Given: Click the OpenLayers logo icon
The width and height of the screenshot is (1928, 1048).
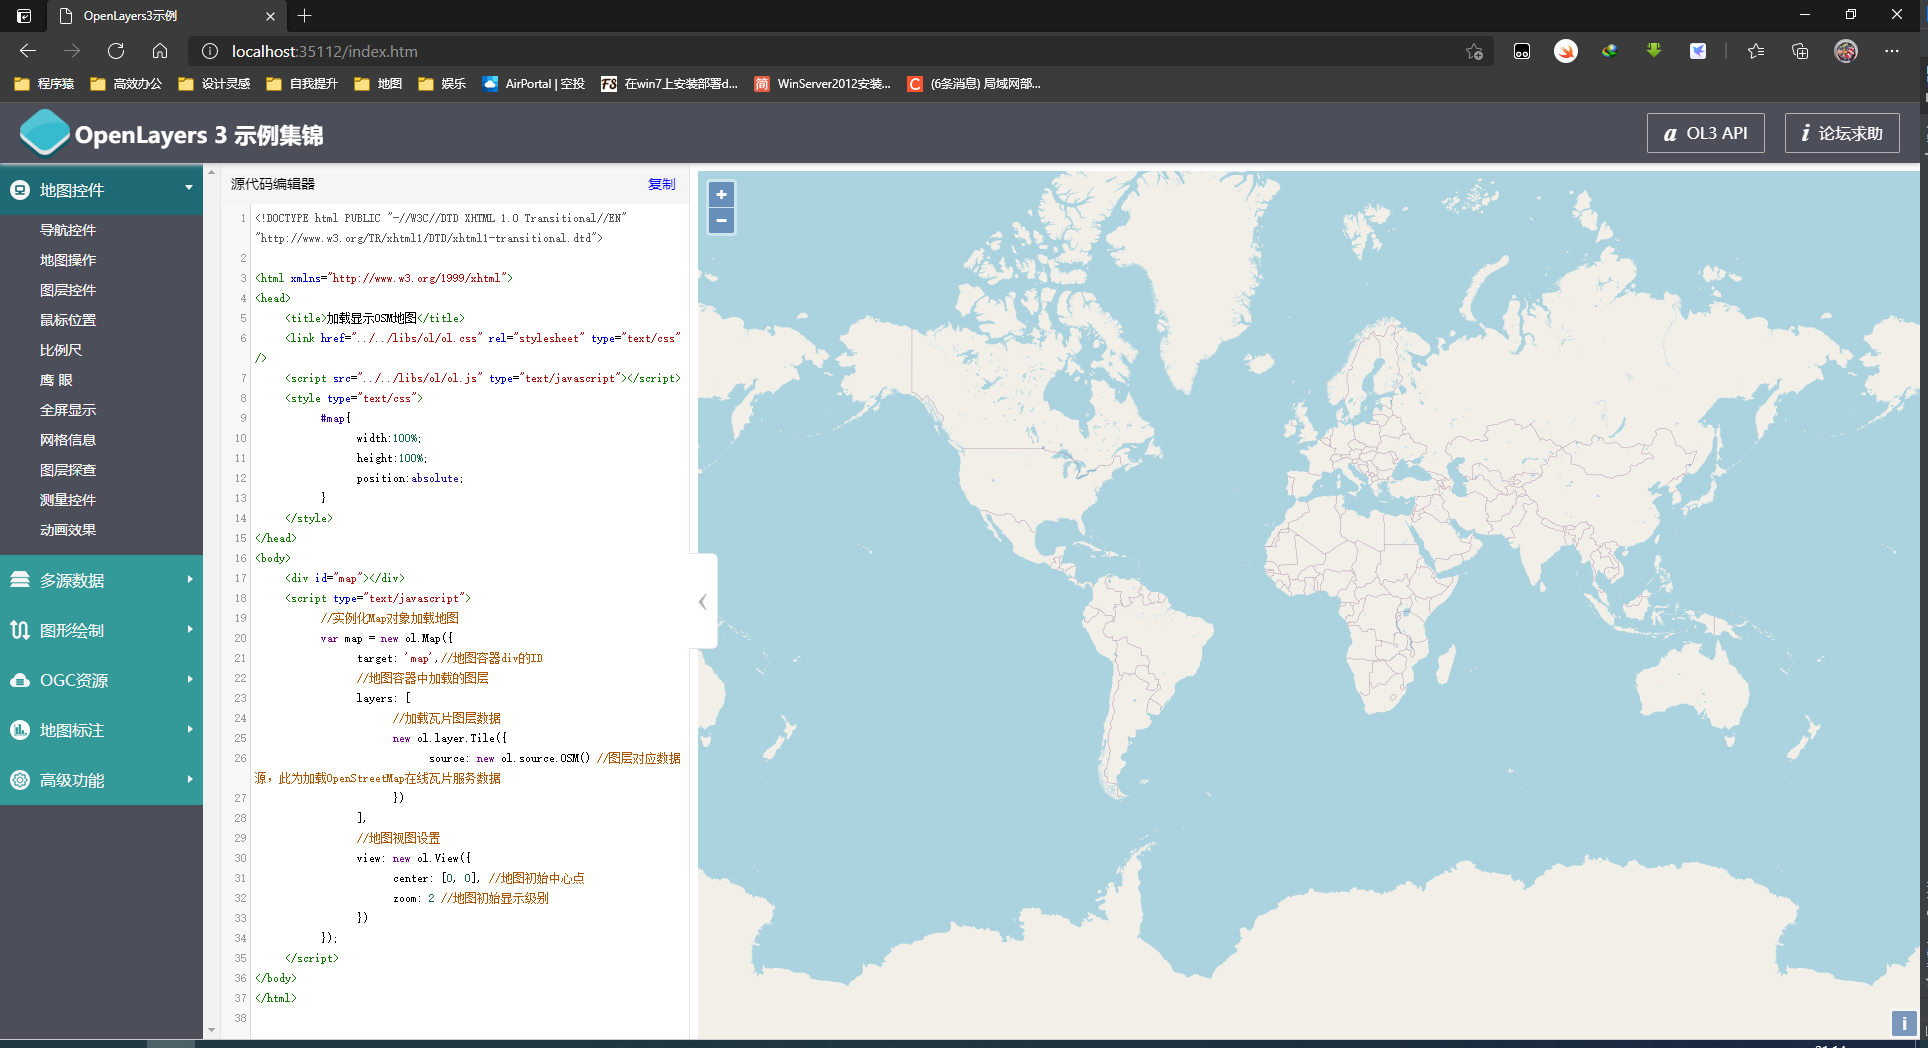Looking at the screenshot, I should pos(44,133).
